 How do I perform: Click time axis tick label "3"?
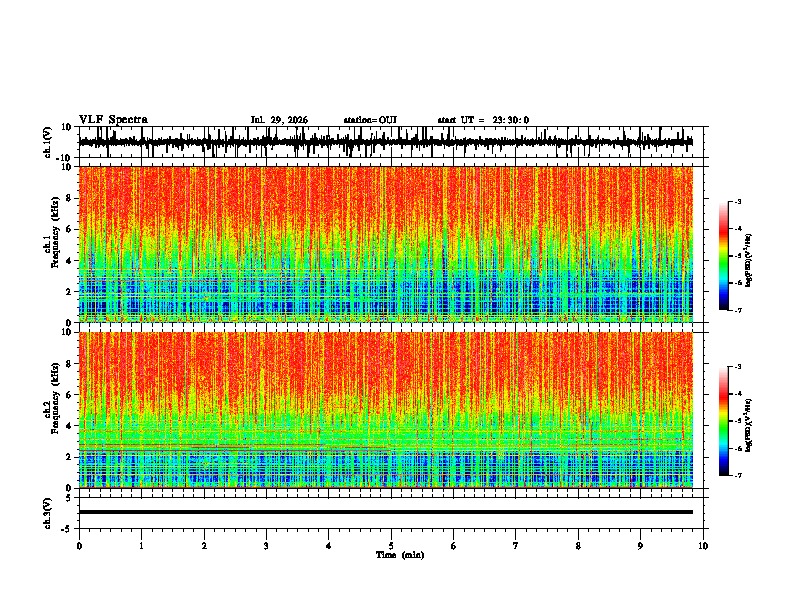point(266,546)
